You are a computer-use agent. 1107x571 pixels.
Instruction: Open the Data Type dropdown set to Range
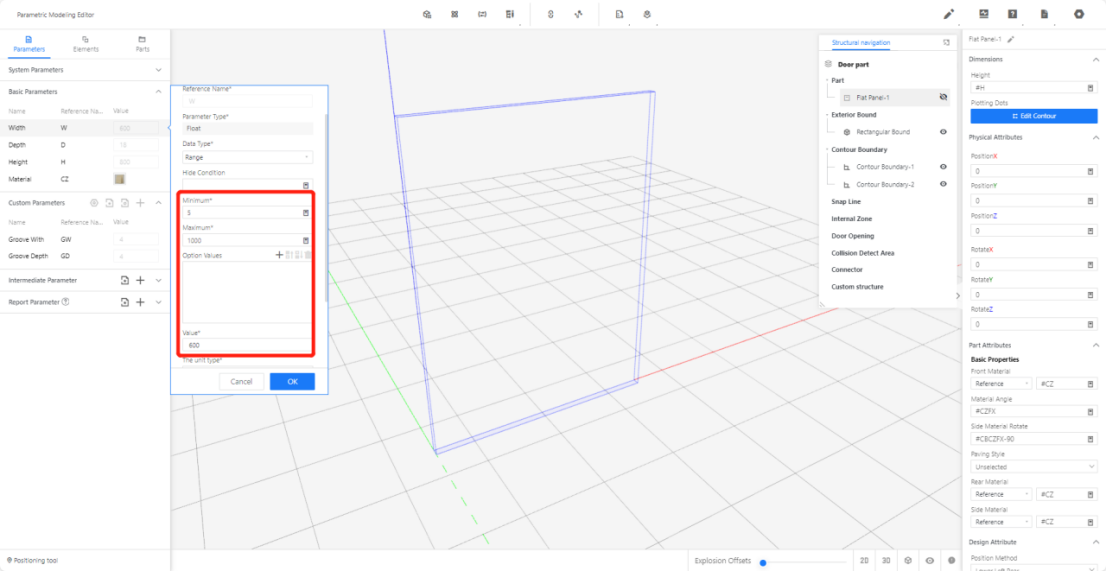point(247,157)
